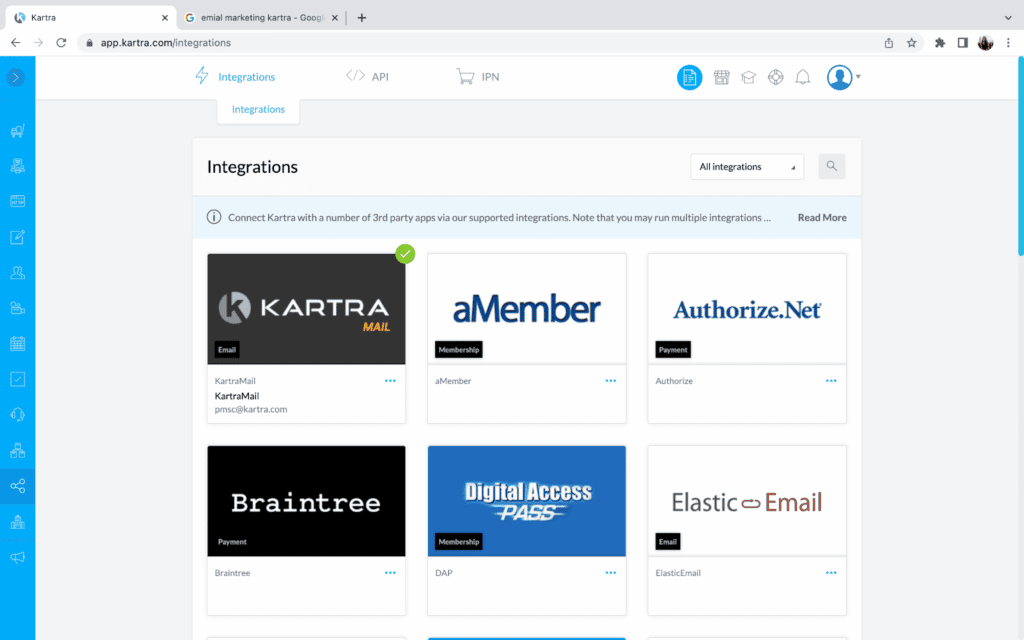Open the checkbox surveys sidebar icon
This screenshot has width=1024, height=640.
point(18,379)
